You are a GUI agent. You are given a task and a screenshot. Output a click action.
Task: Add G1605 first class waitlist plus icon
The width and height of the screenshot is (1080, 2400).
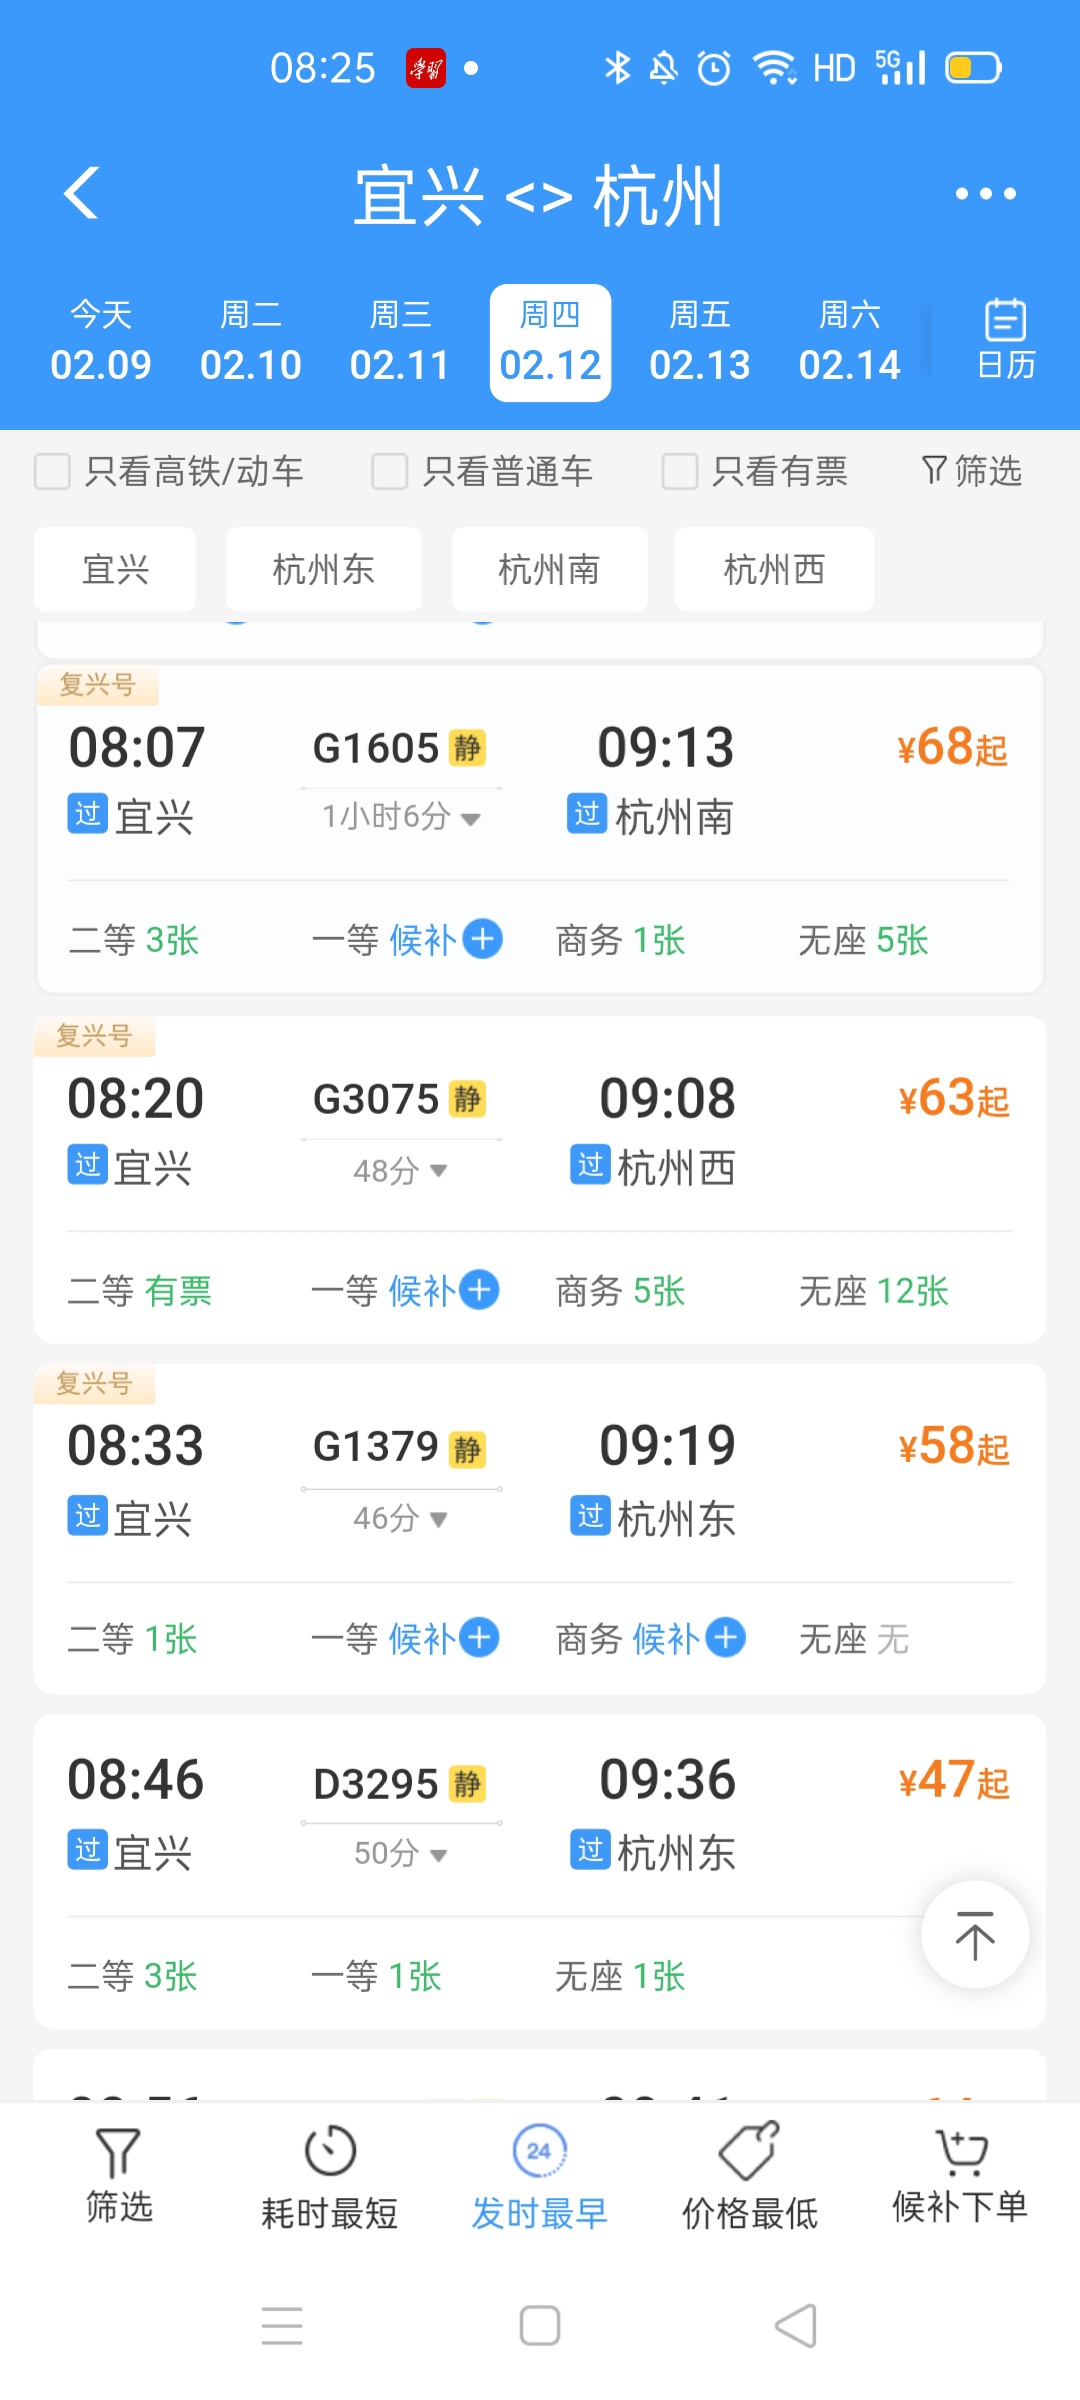coord(483,939)
